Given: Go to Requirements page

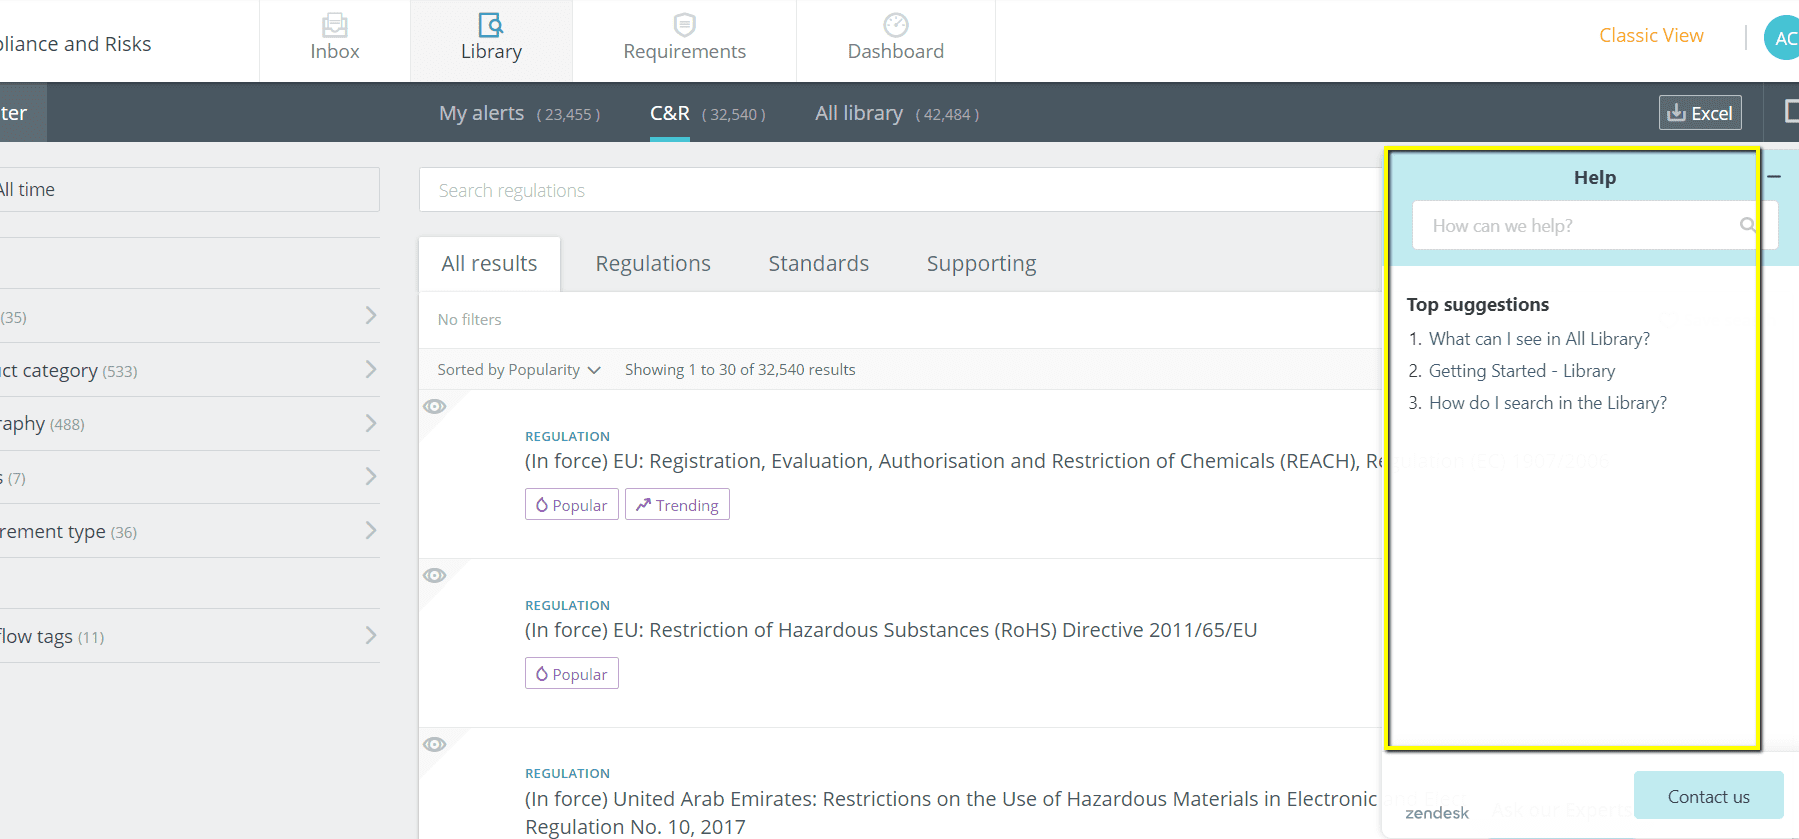Looking at the screenshot, I should coord(684,40).
